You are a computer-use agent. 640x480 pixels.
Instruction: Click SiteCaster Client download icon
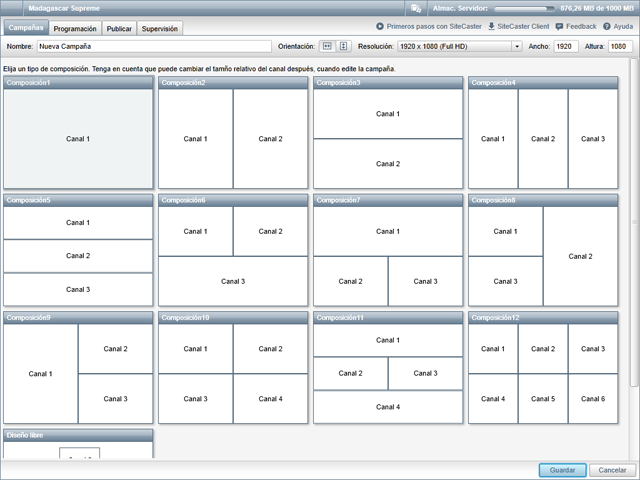[491, 26]
